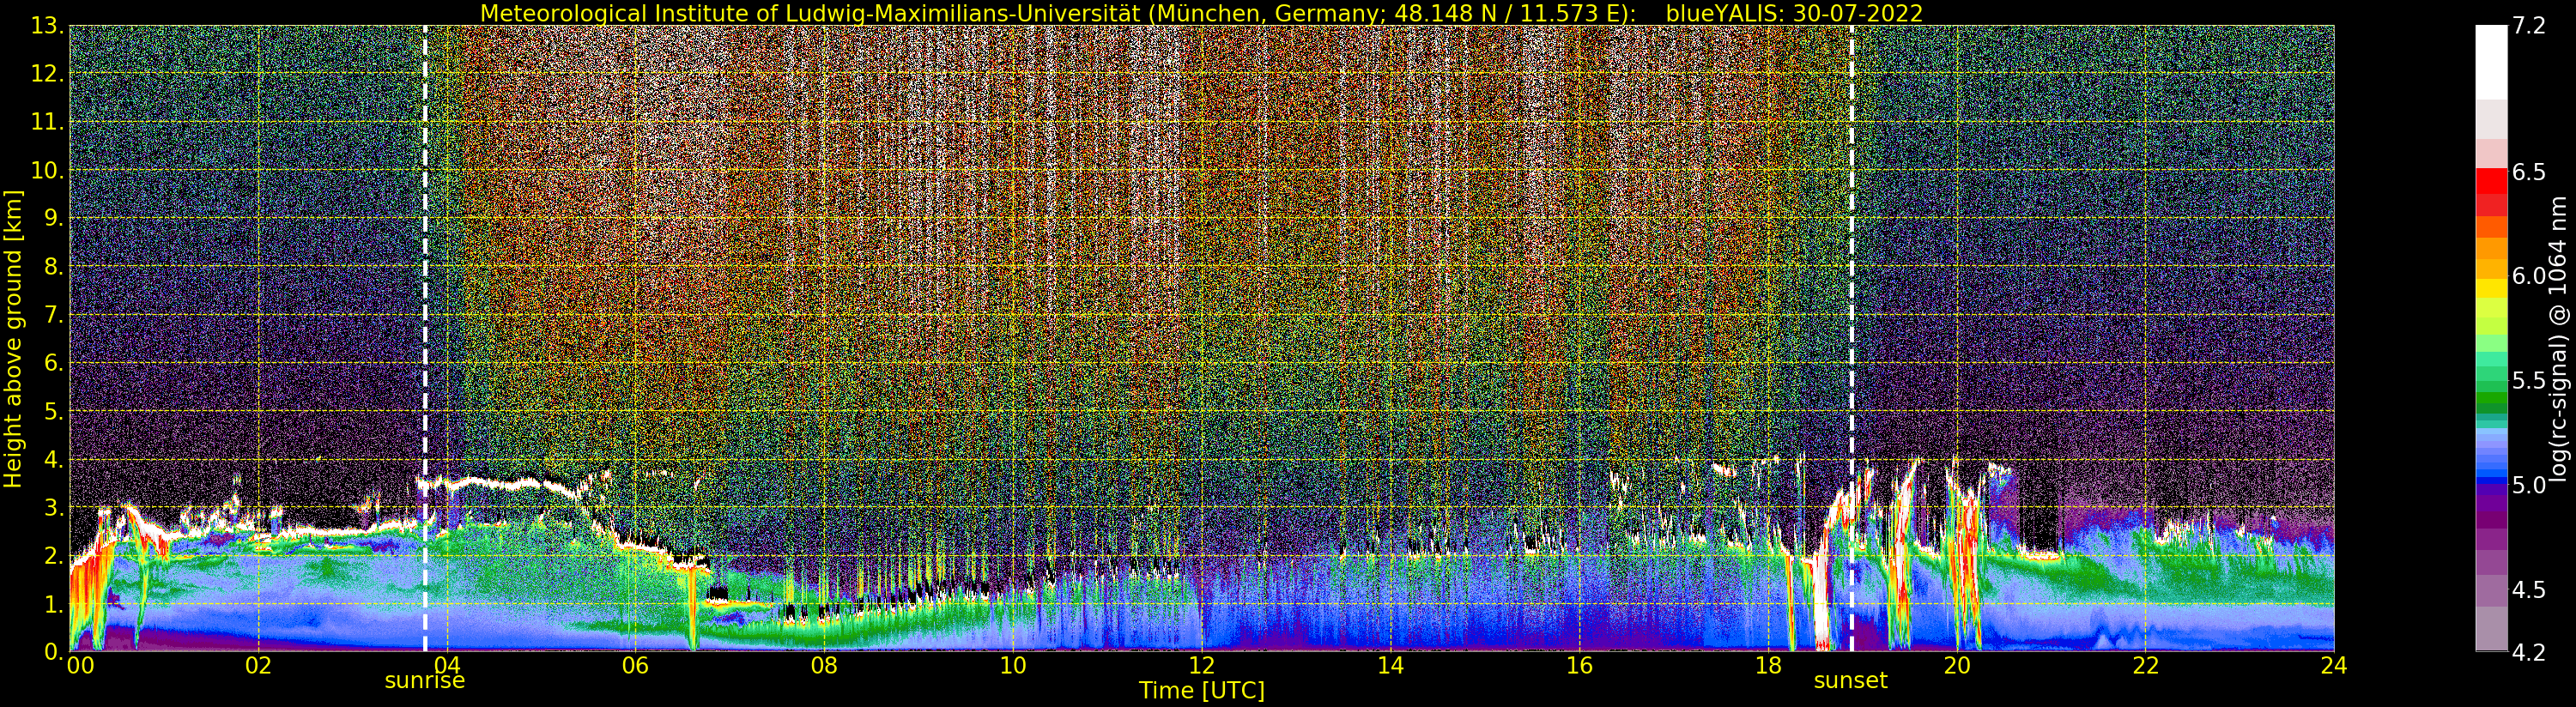
Task: Click the 4.5 value on the colorbar scale
Action: pyautogui.click(x=2529, y=589)
